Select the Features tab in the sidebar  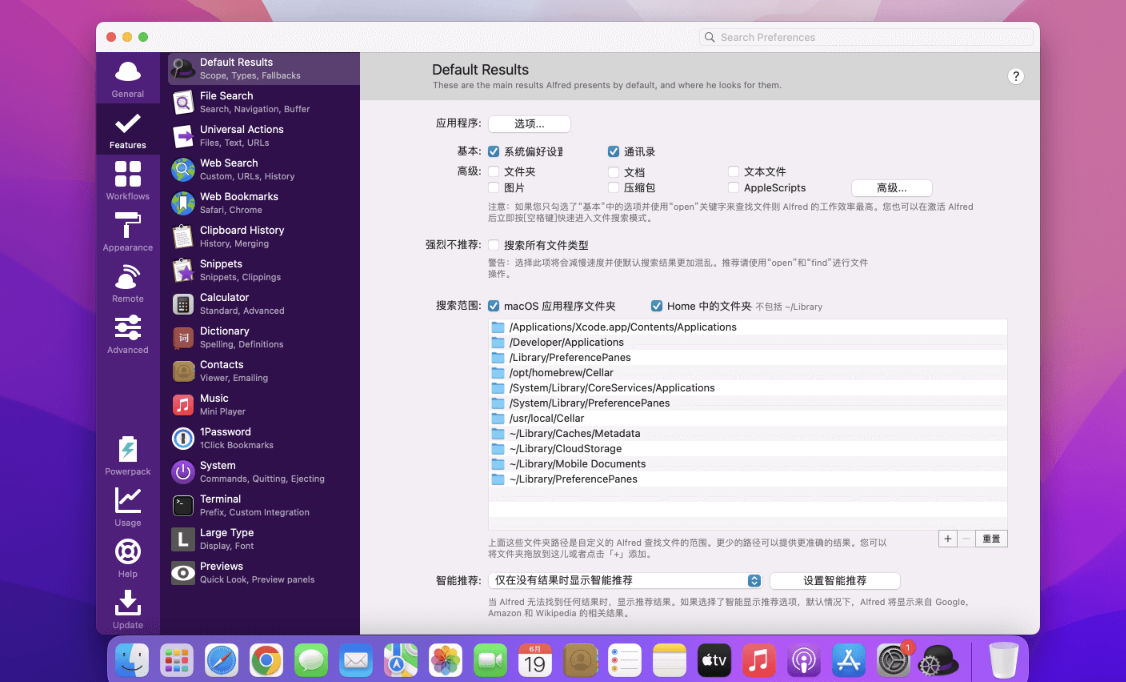[x=128, y=129]
